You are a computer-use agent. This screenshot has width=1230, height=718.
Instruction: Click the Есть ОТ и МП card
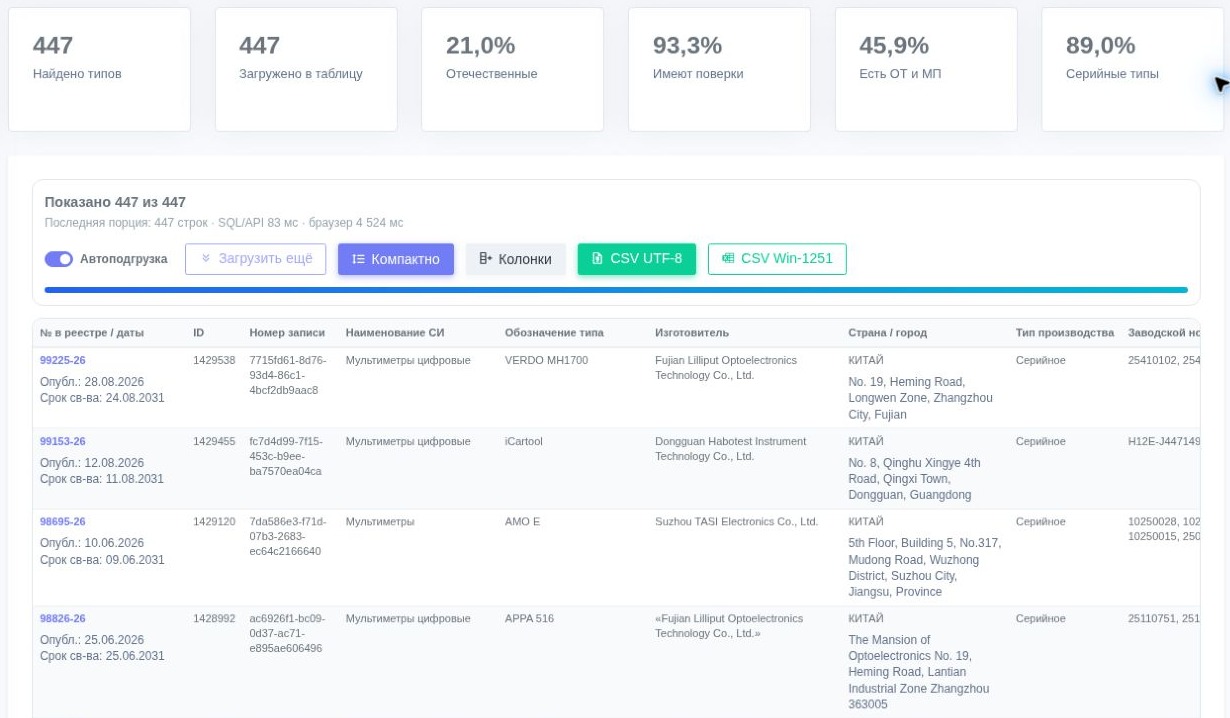tap(926, 69)
